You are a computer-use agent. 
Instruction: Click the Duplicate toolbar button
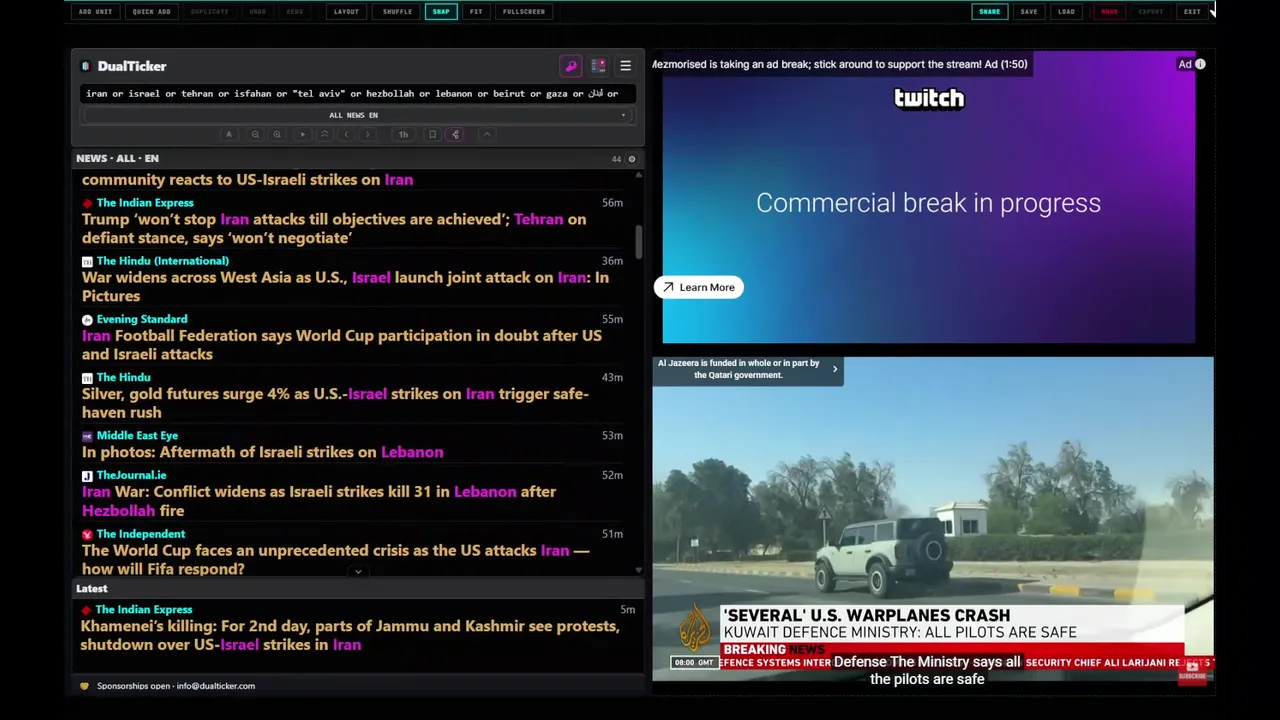[209, 12]
